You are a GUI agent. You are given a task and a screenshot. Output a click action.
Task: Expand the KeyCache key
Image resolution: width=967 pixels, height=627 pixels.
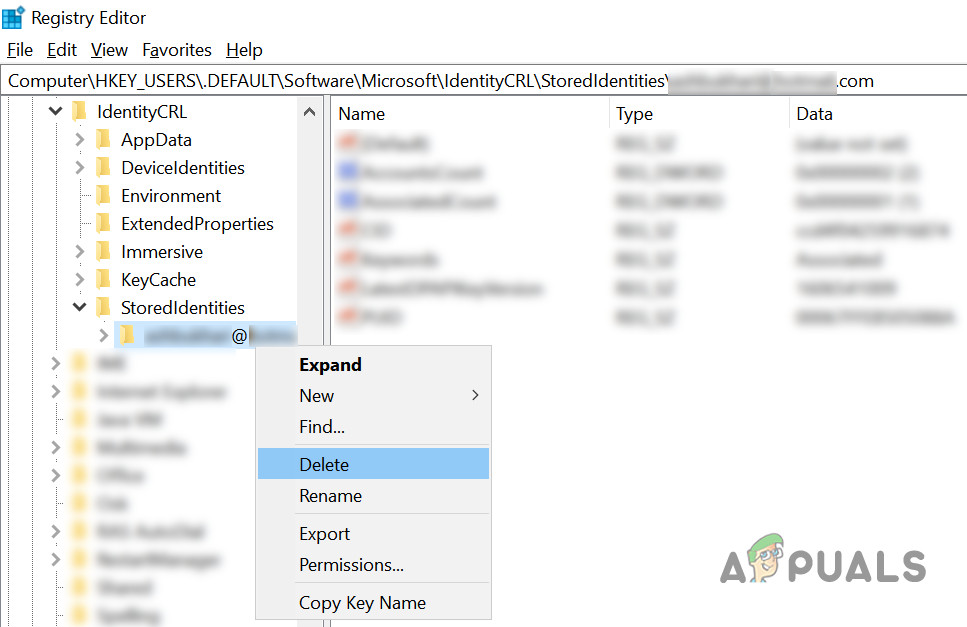pyautogui.click(x=80, y=280)
